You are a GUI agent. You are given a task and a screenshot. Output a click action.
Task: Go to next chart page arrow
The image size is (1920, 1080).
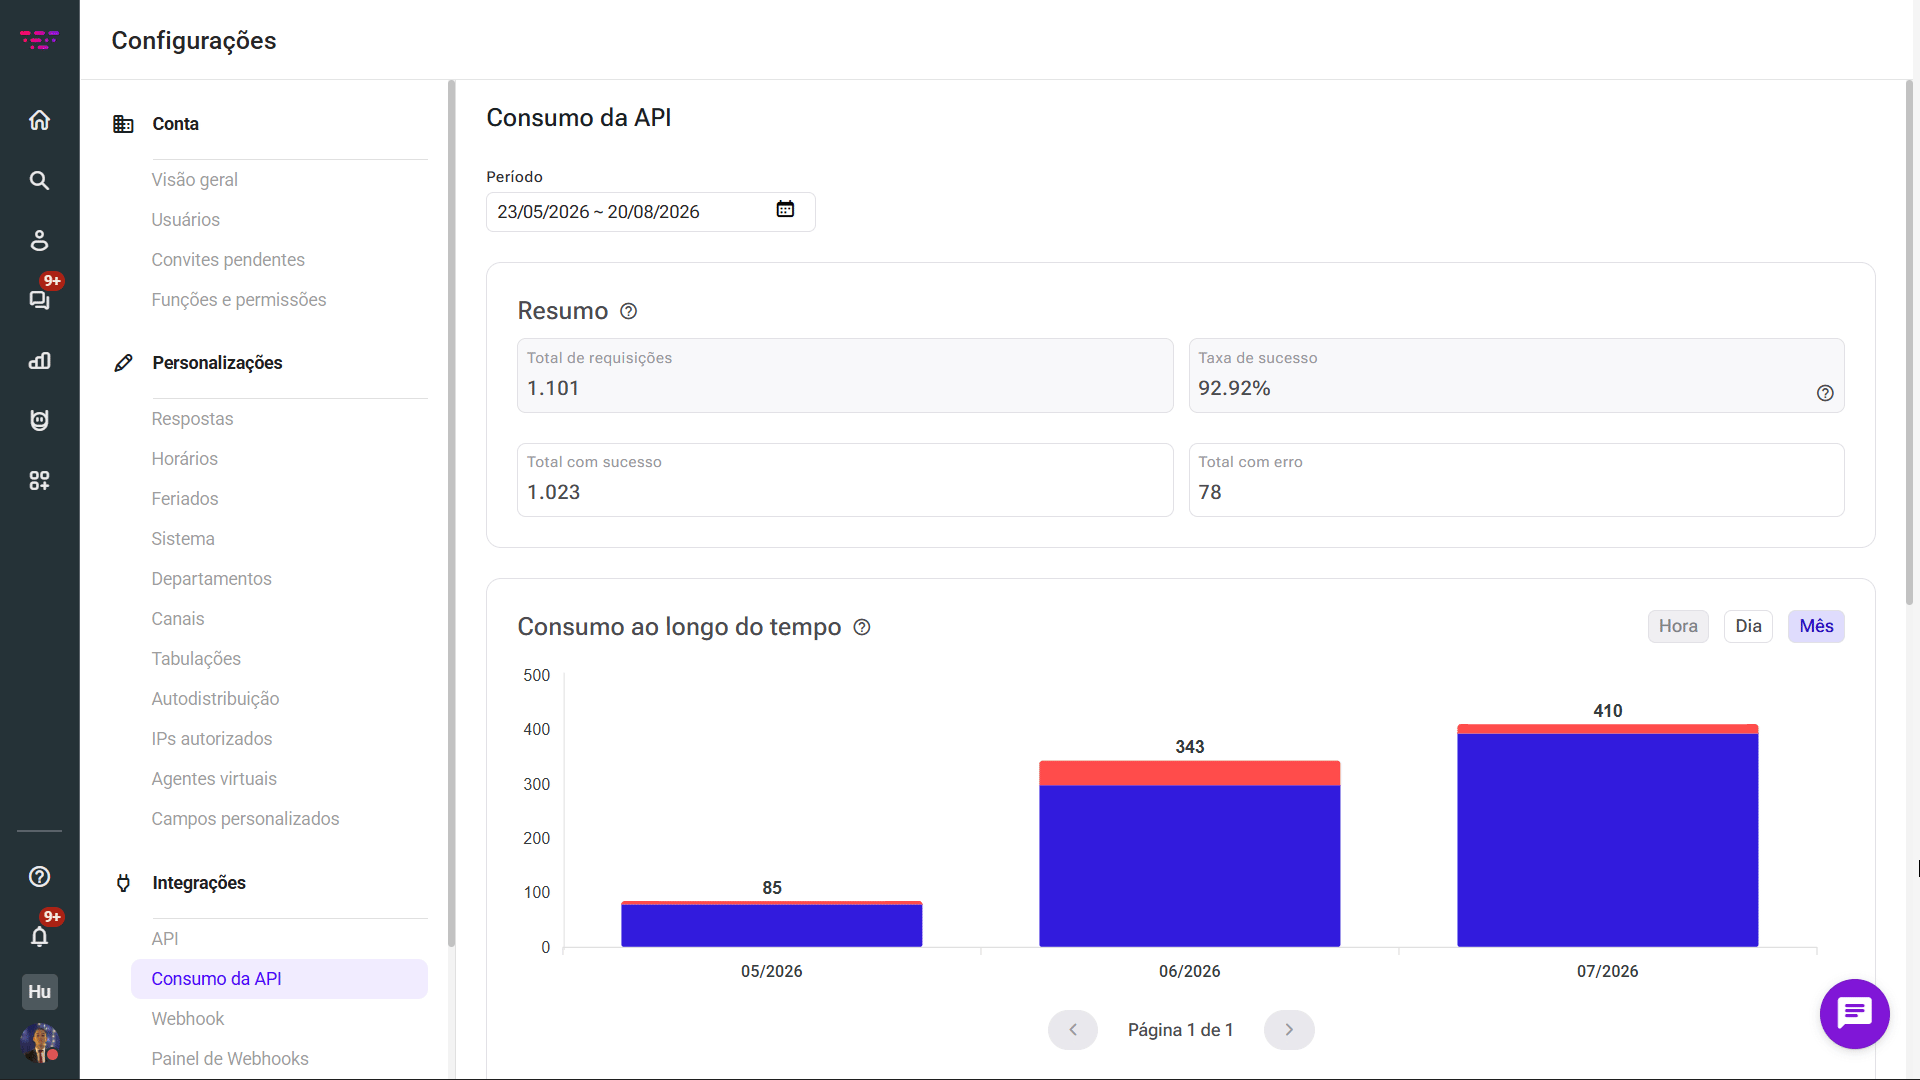(1288, 1029)
